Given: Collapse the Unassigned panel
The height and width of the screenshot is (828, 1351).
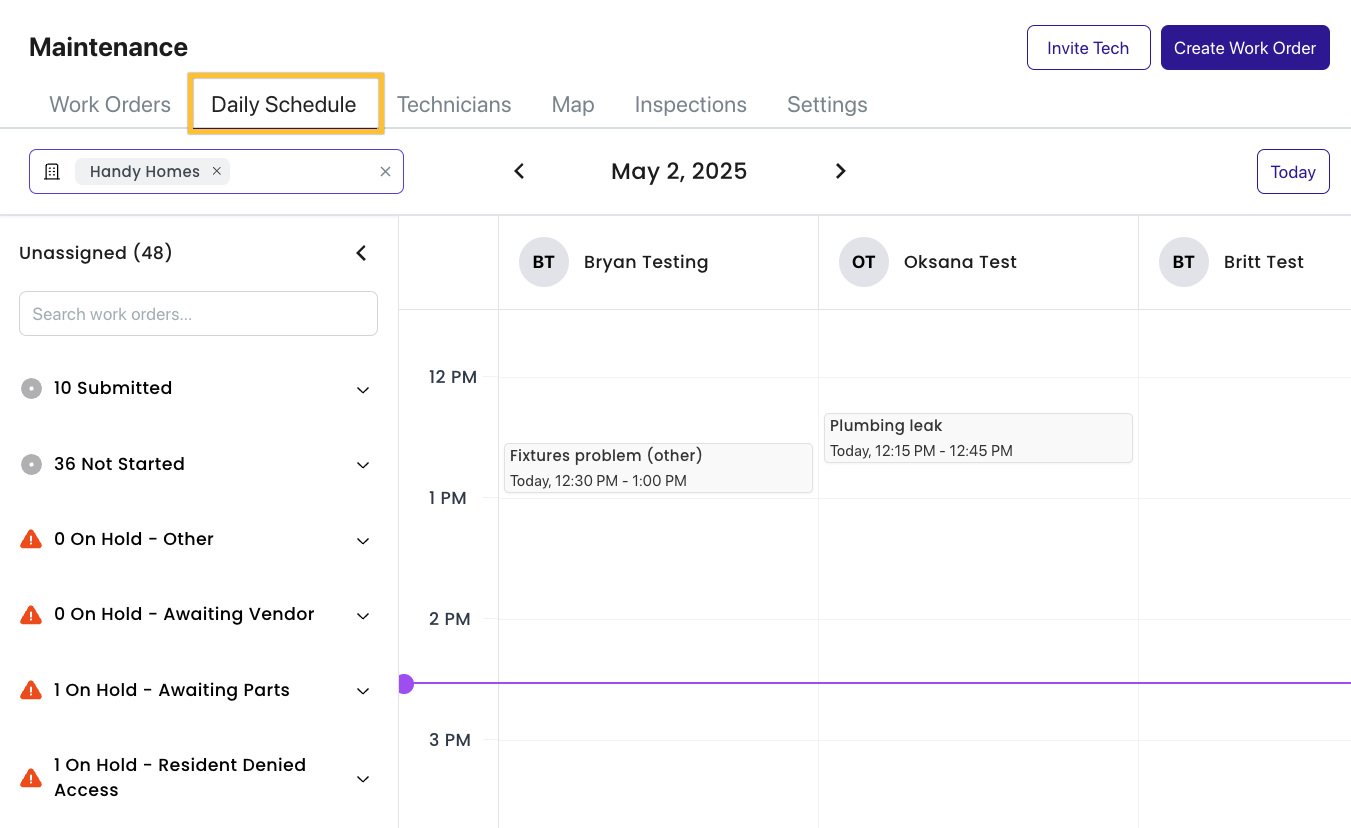Looking at the screenshot, I should pos(362,253).
